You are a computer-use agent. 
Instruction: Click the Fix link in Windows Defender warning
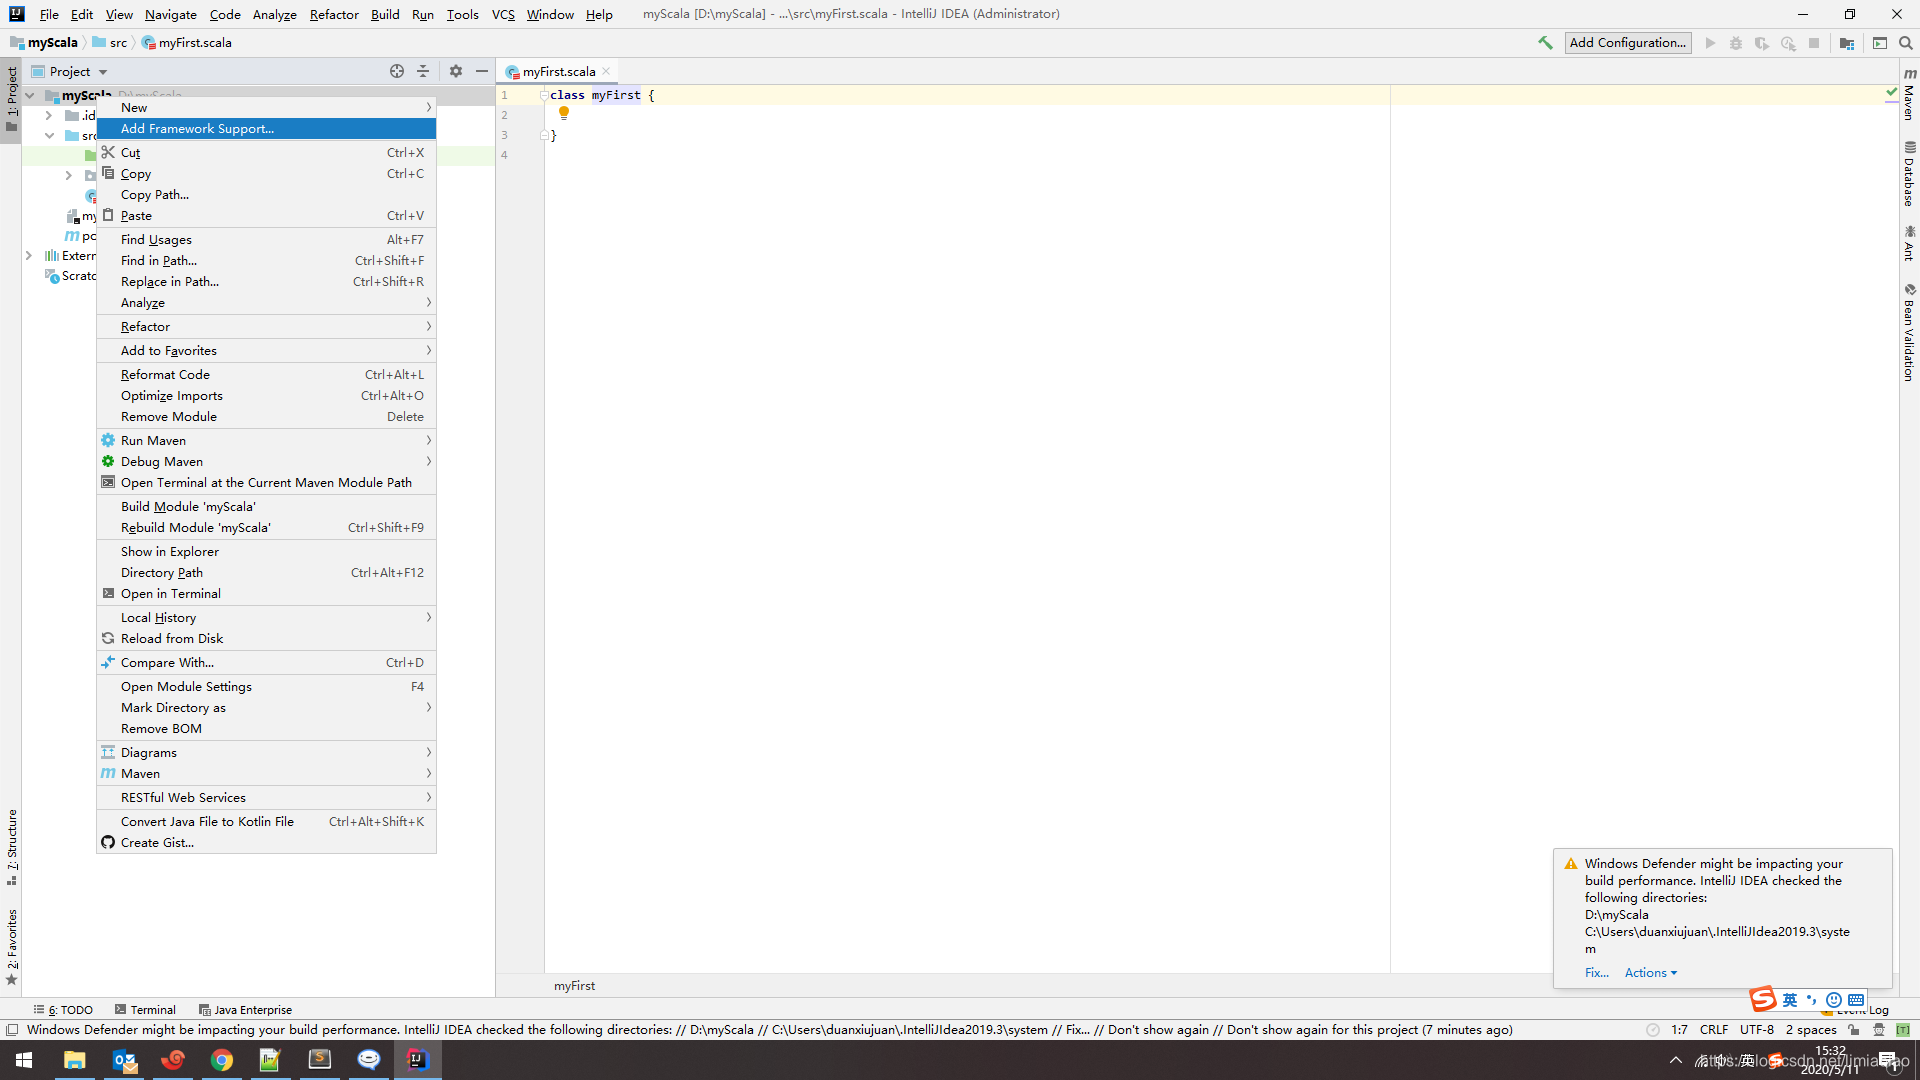tap(1596, 972)
